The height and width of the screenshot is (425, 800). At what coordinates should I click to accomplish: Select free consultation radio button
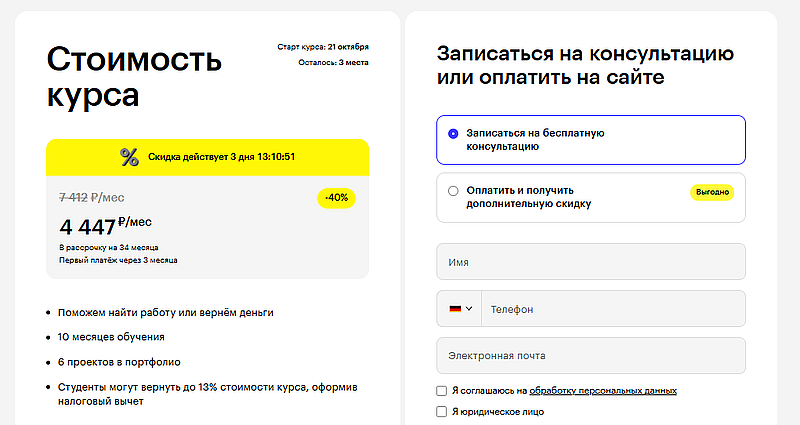click(453, 133)
